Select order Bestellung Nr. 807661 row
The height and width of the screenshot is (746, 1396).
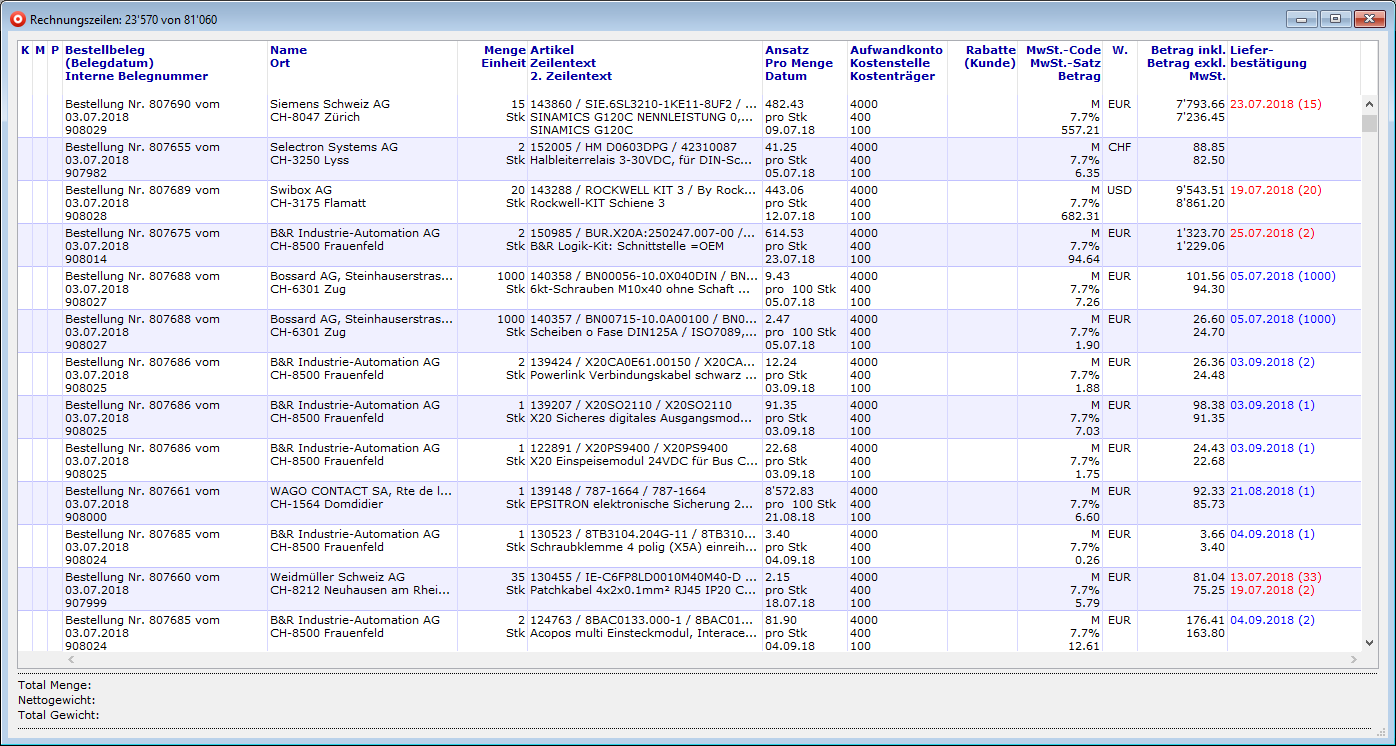point(142,491)
